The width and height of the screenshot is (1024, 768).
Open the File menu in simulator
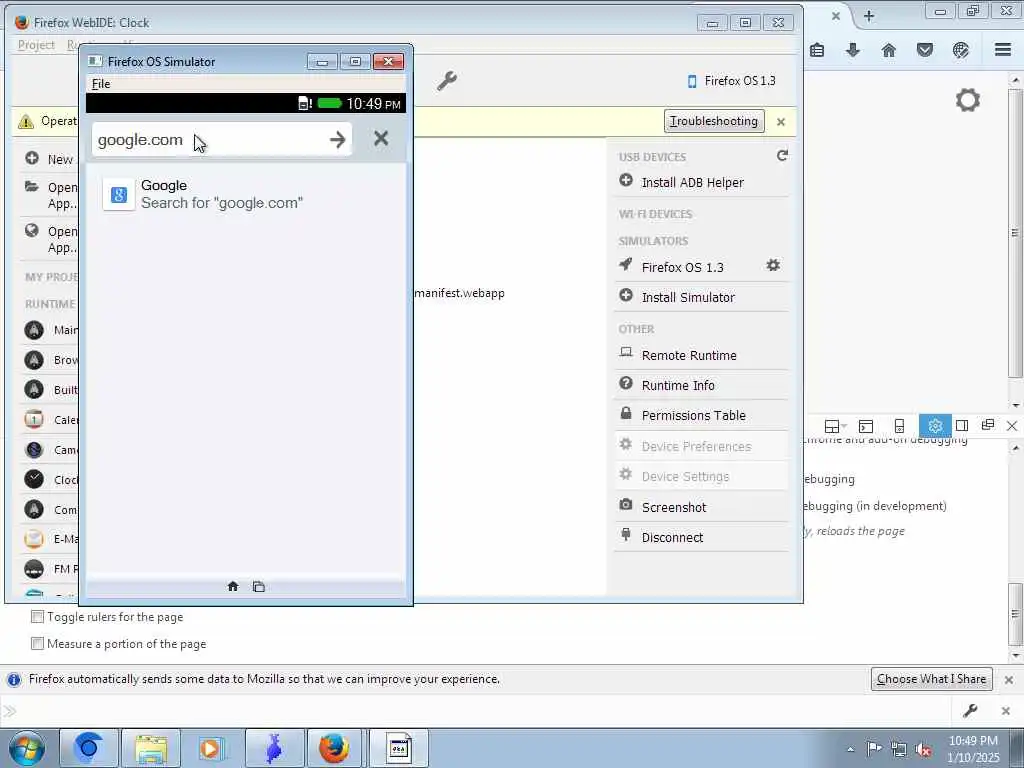101,84
